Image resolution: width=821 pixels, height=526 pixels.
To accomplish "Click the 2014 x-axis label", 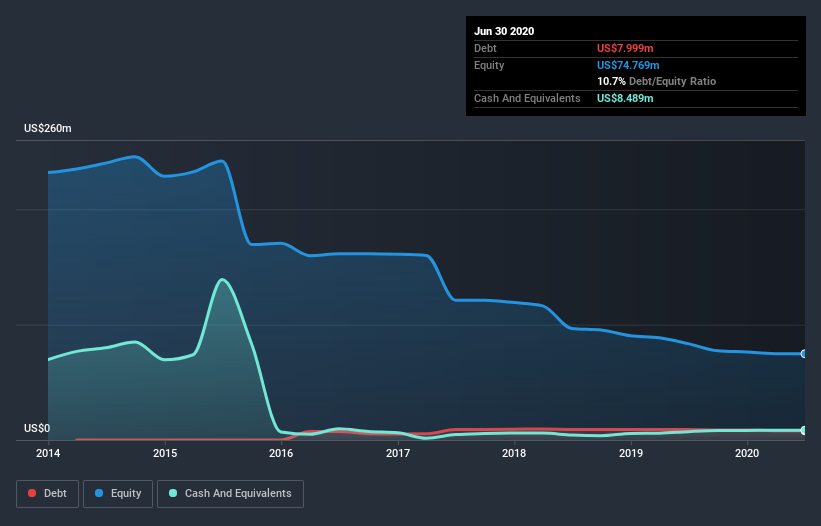I will tap(48, 453).
